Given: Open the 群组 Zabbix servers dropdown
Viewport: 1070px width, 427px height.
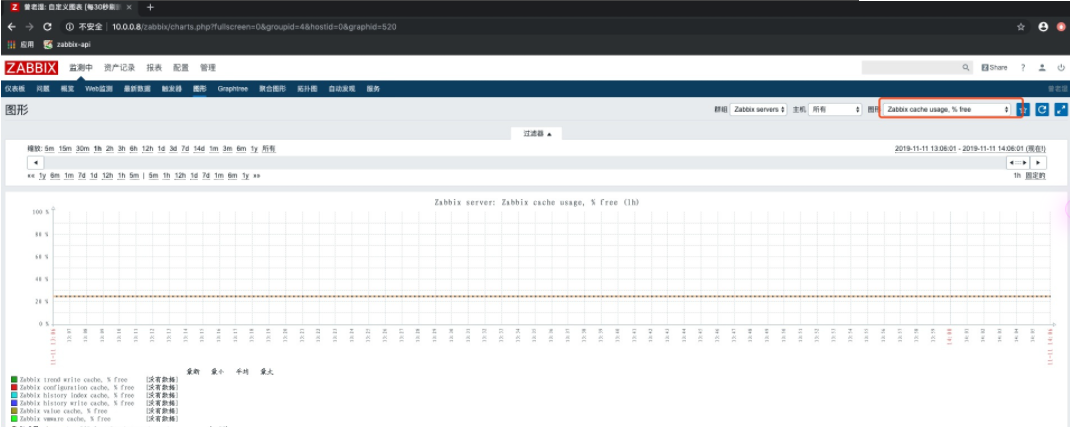Looking at the screenshot, I should 758,109.
